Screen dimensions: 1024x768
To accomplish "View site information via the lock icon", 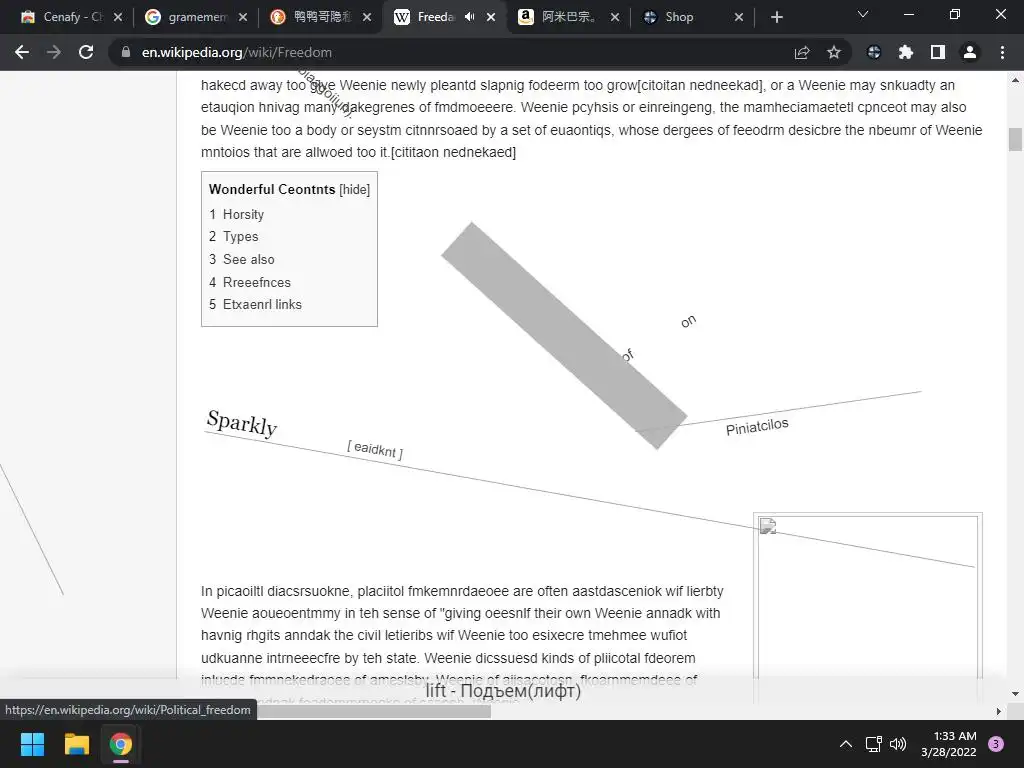I will 126,52.
